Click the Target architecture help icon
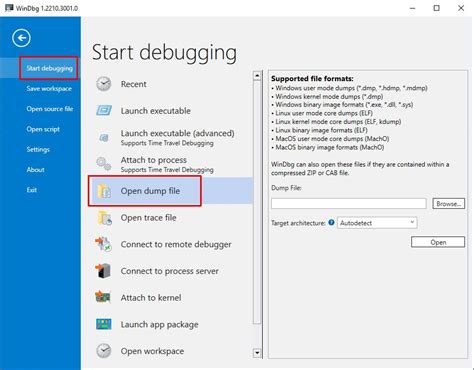Screen dimensions: 474x370 tap(331, 222)
